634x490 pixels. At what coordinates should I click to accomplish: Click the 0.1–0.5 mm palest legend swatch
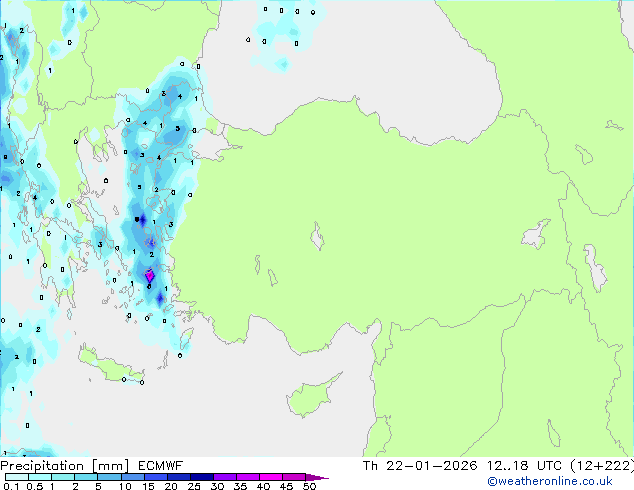[17, 477]
